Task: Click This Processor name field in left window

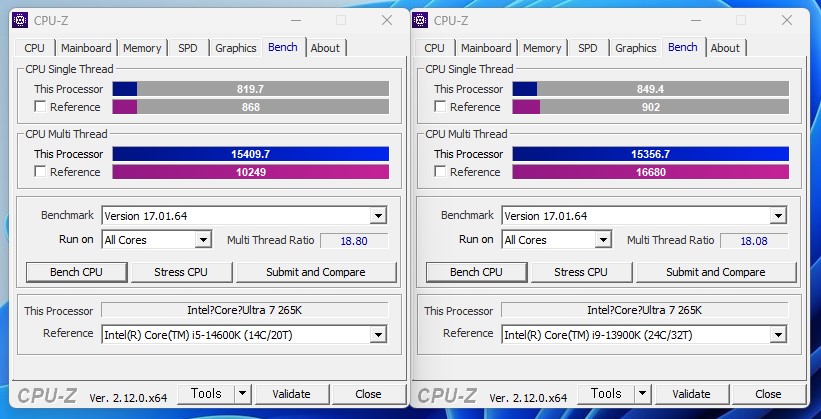Action: tap(245, 310)
